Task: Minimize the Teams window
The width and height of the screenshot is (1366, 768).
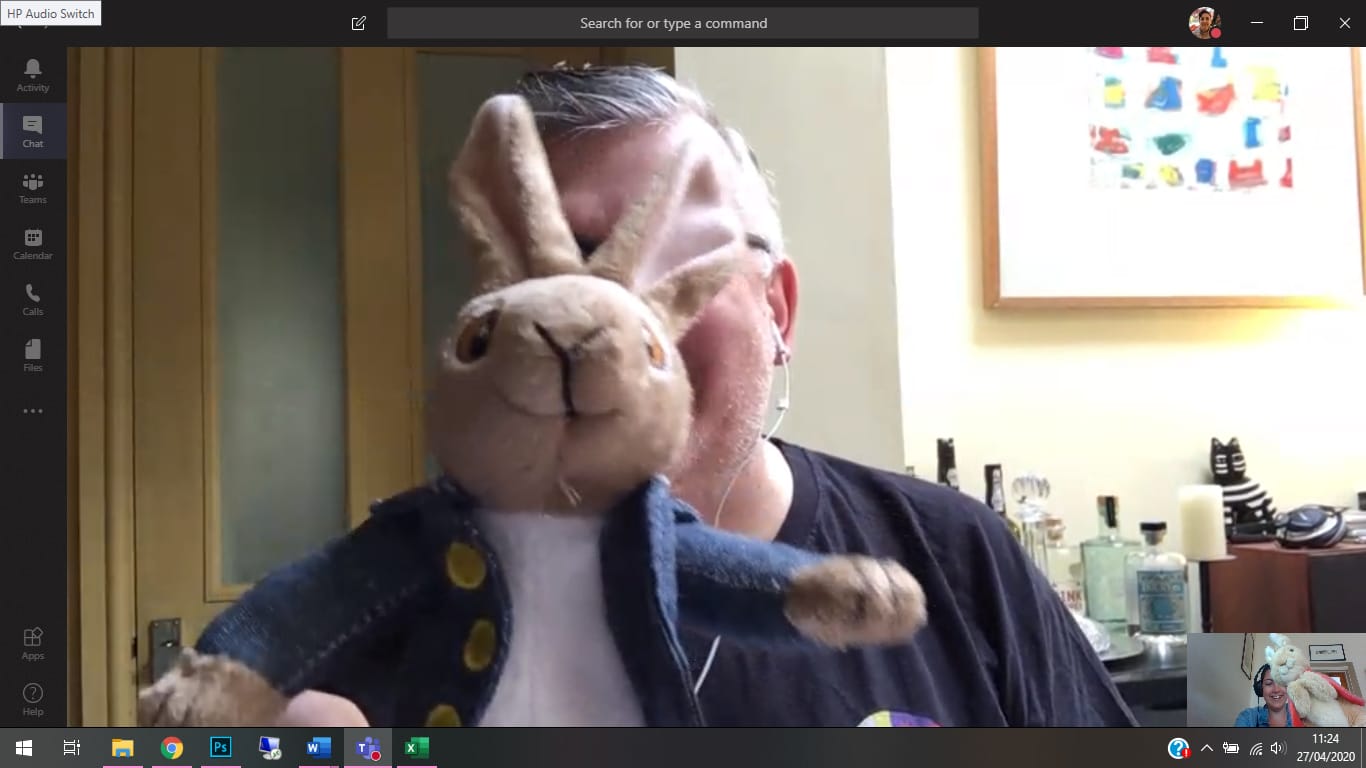Action: coord(1257,23)
